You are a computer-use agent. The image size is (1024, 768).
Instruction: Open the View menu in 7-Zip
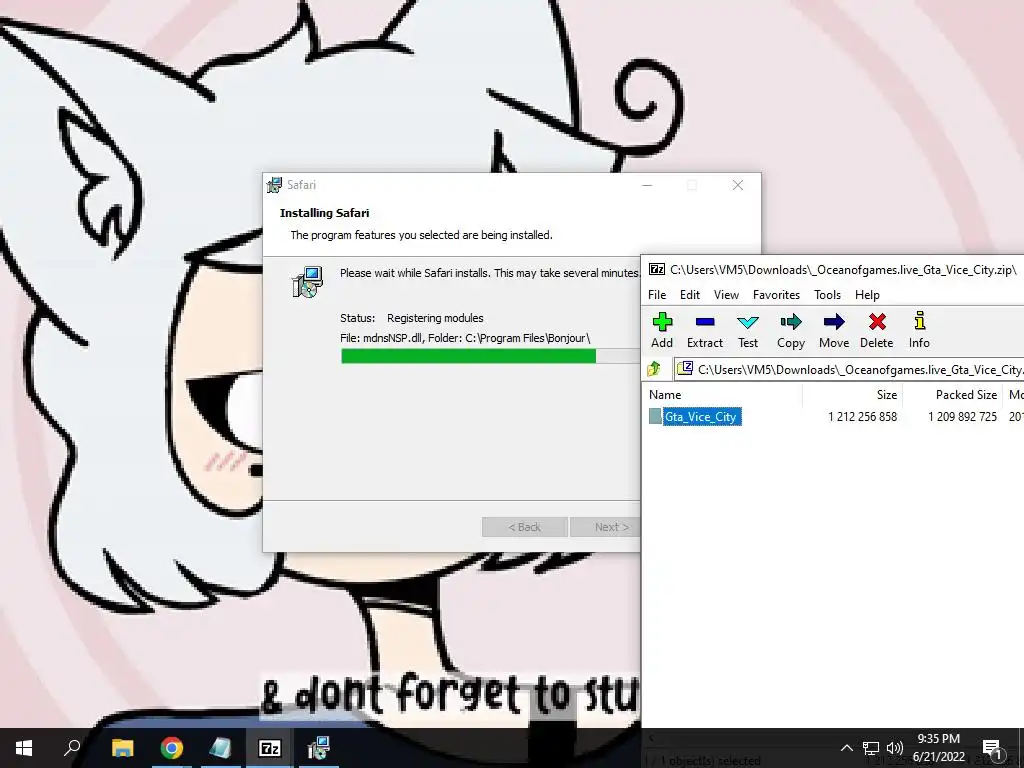[x=726, y=295]
